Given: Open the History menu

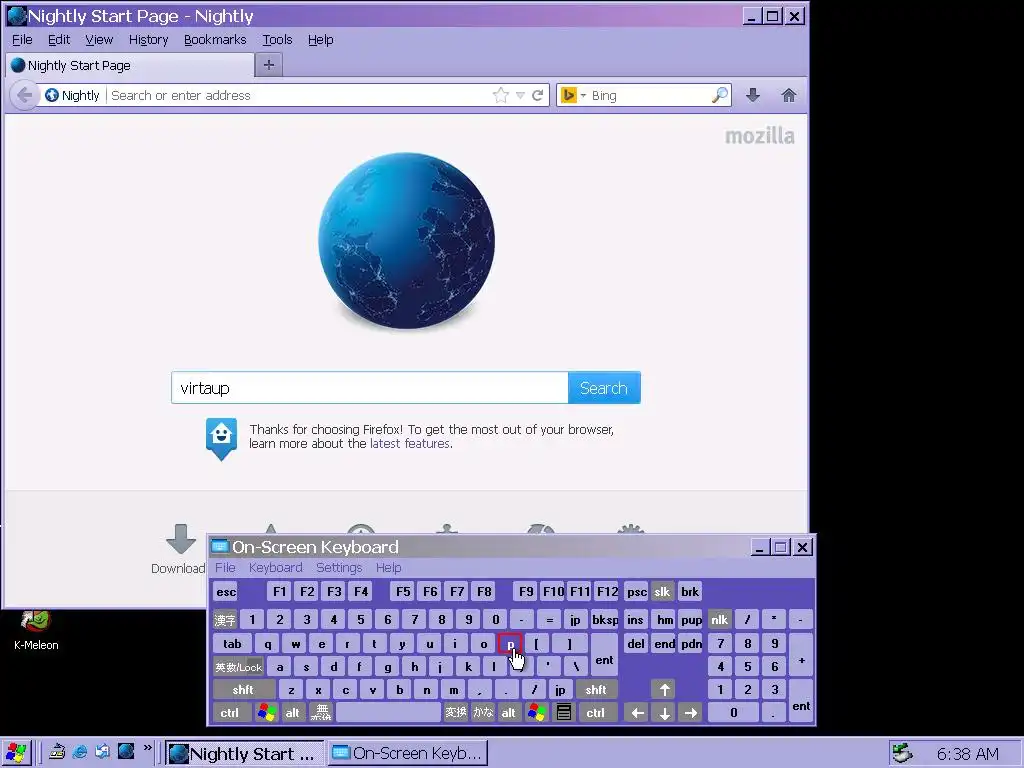Looking at the screenshot, I should tap(148, 40).
